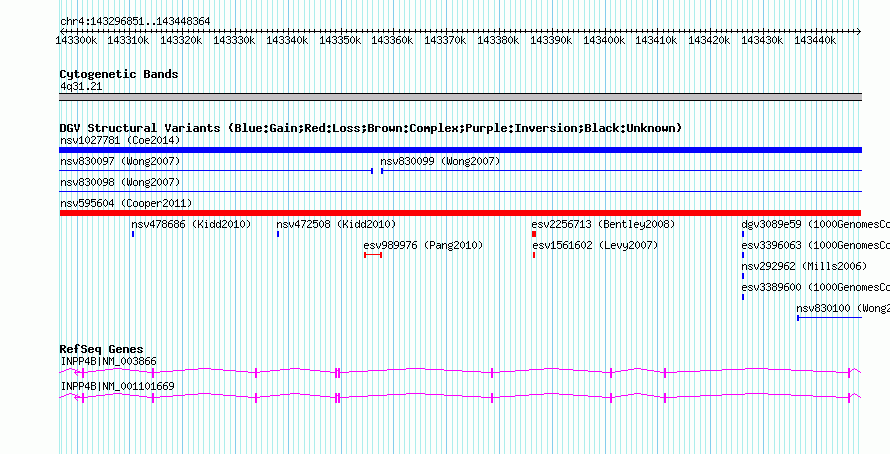Click the nsv1027781 (Coe2014) blue gain bar
The image size is (890, 454).
click(460, 150)
